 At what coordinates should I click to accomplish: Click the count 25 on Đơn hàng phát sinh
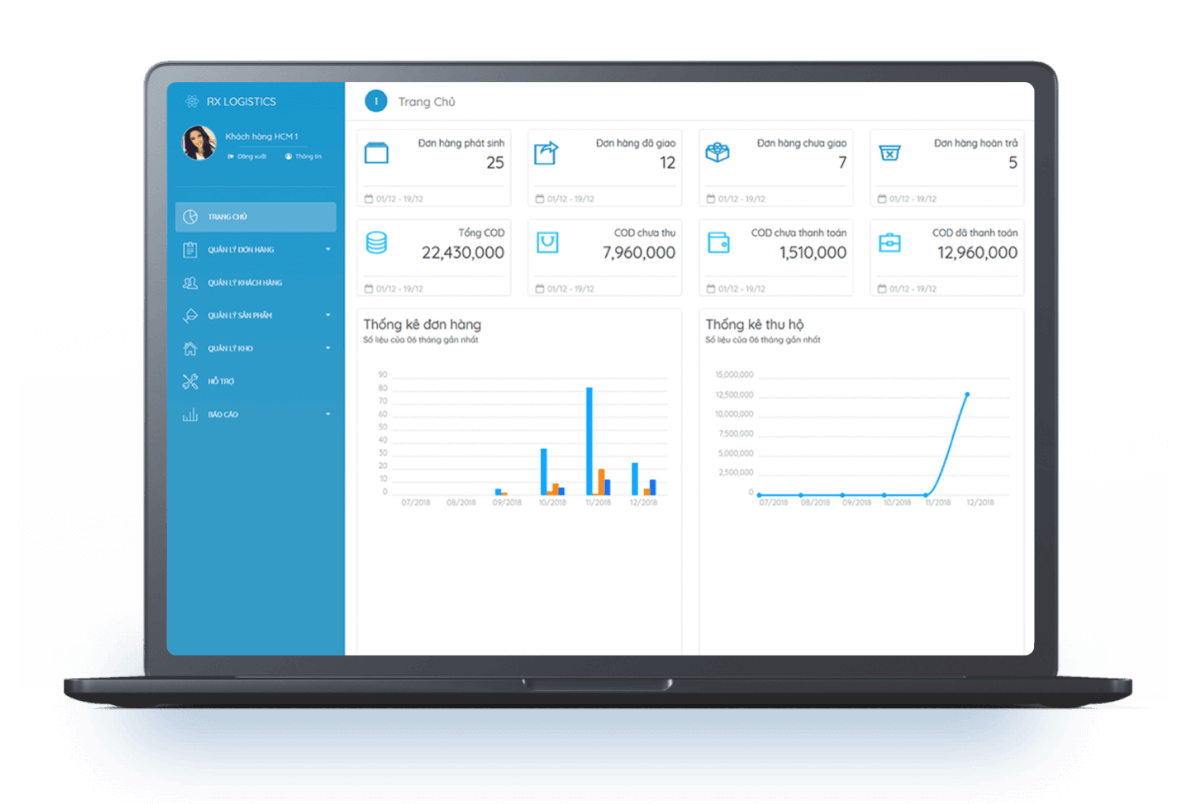495,163
